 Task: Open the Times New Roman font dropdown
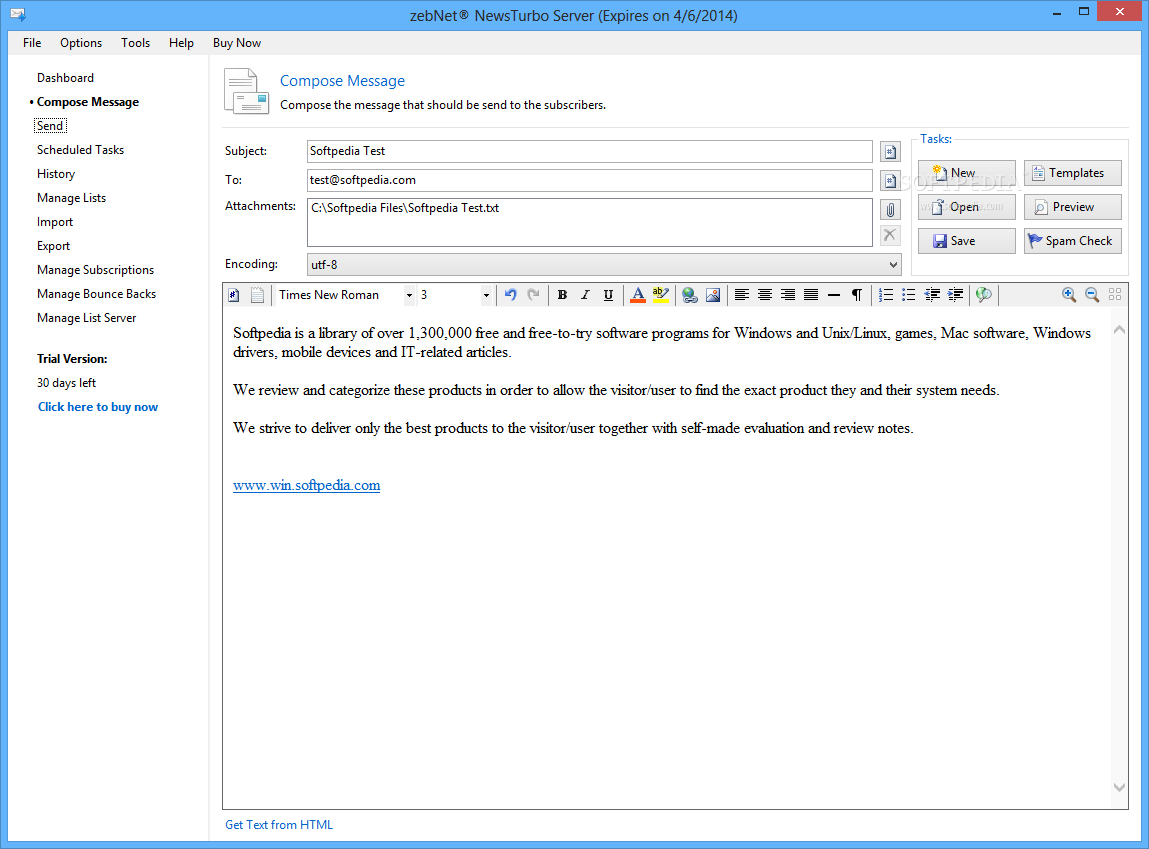(409, 295)
